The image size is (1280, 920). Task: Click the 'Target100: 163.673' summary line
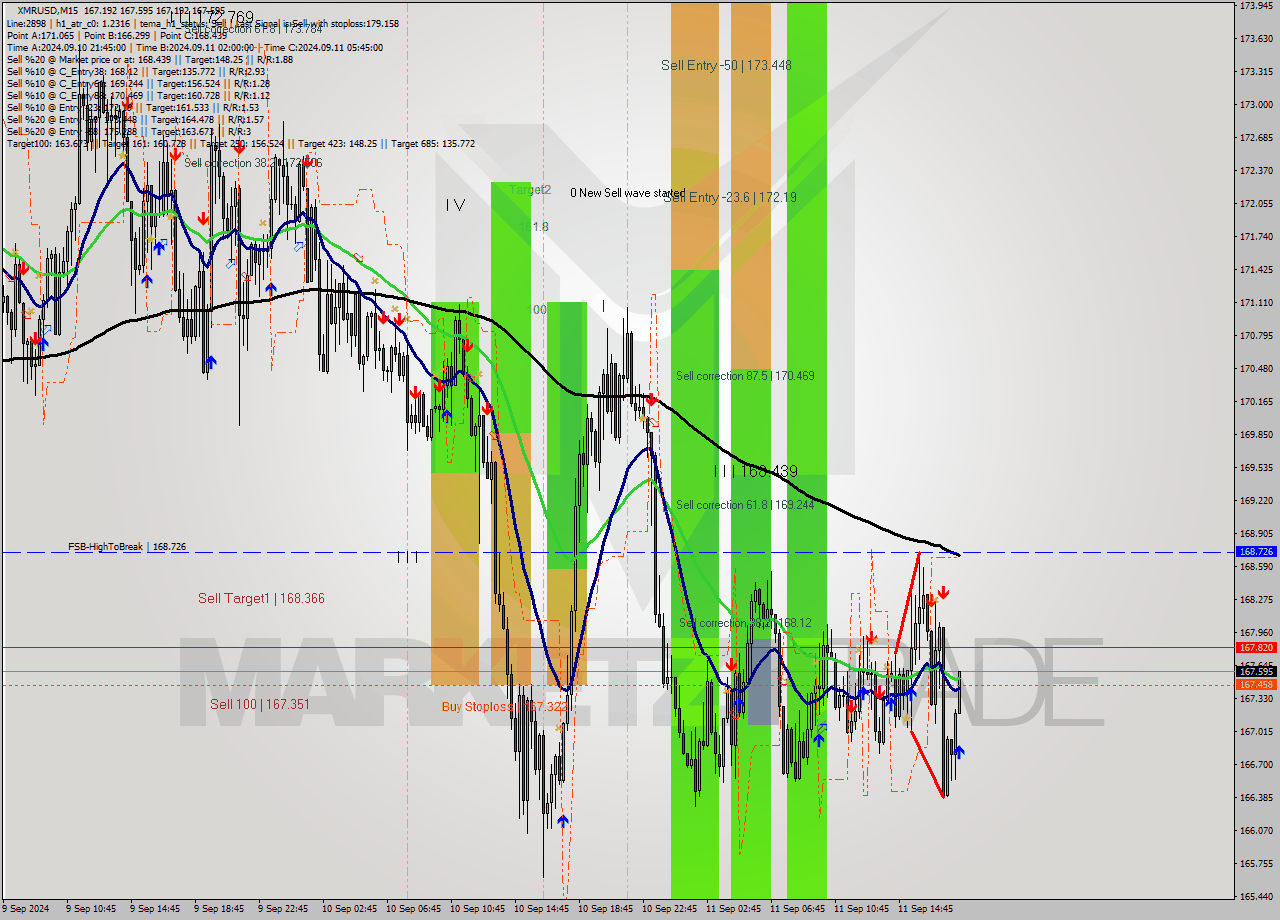click(240, 144)
